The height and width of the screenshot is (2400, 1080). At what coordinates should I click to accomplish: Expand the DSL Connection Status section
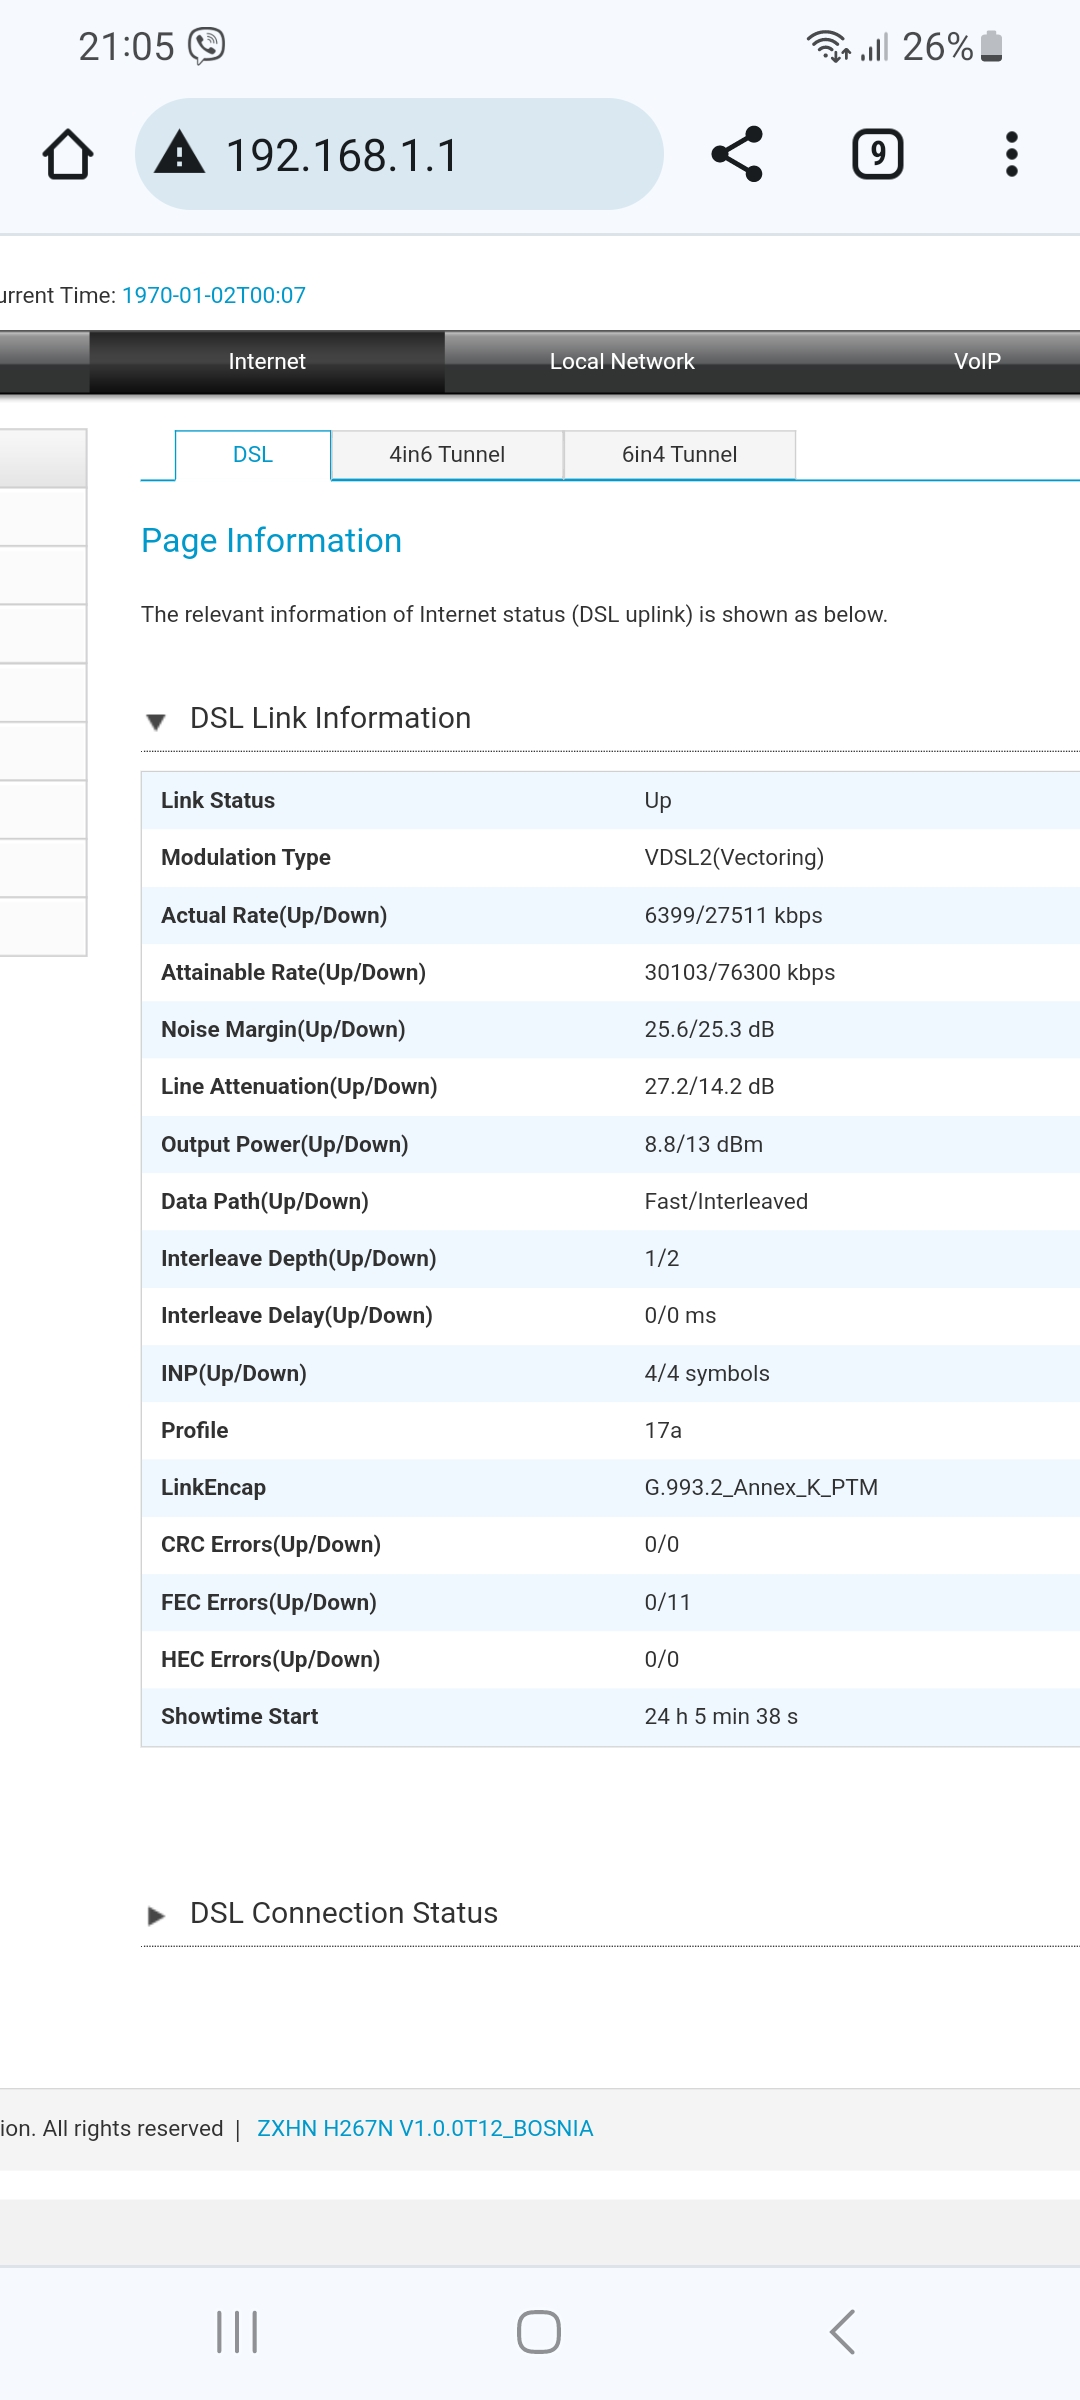[156, 1916]
